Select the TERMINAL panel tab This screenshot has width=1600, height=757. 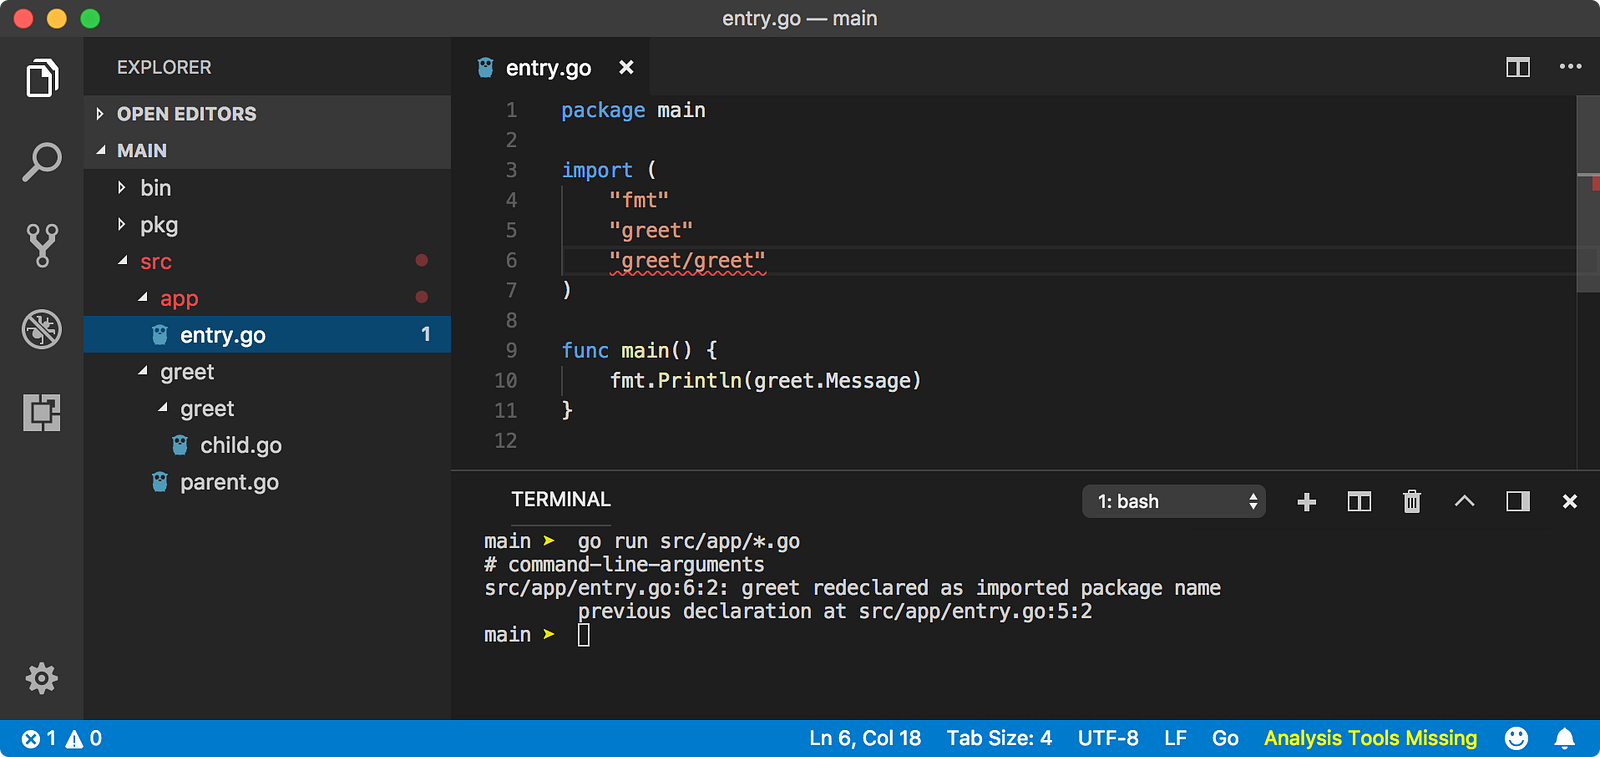click(x=560, y=499)
